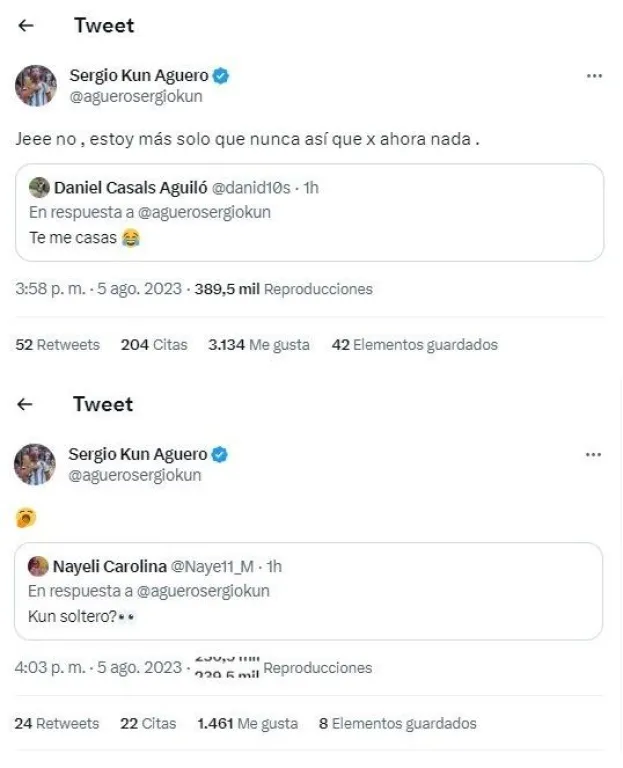View the 52 Retweets list
Image resolution: width=623 pixels, height=768 pixels.
click(58, 345)
